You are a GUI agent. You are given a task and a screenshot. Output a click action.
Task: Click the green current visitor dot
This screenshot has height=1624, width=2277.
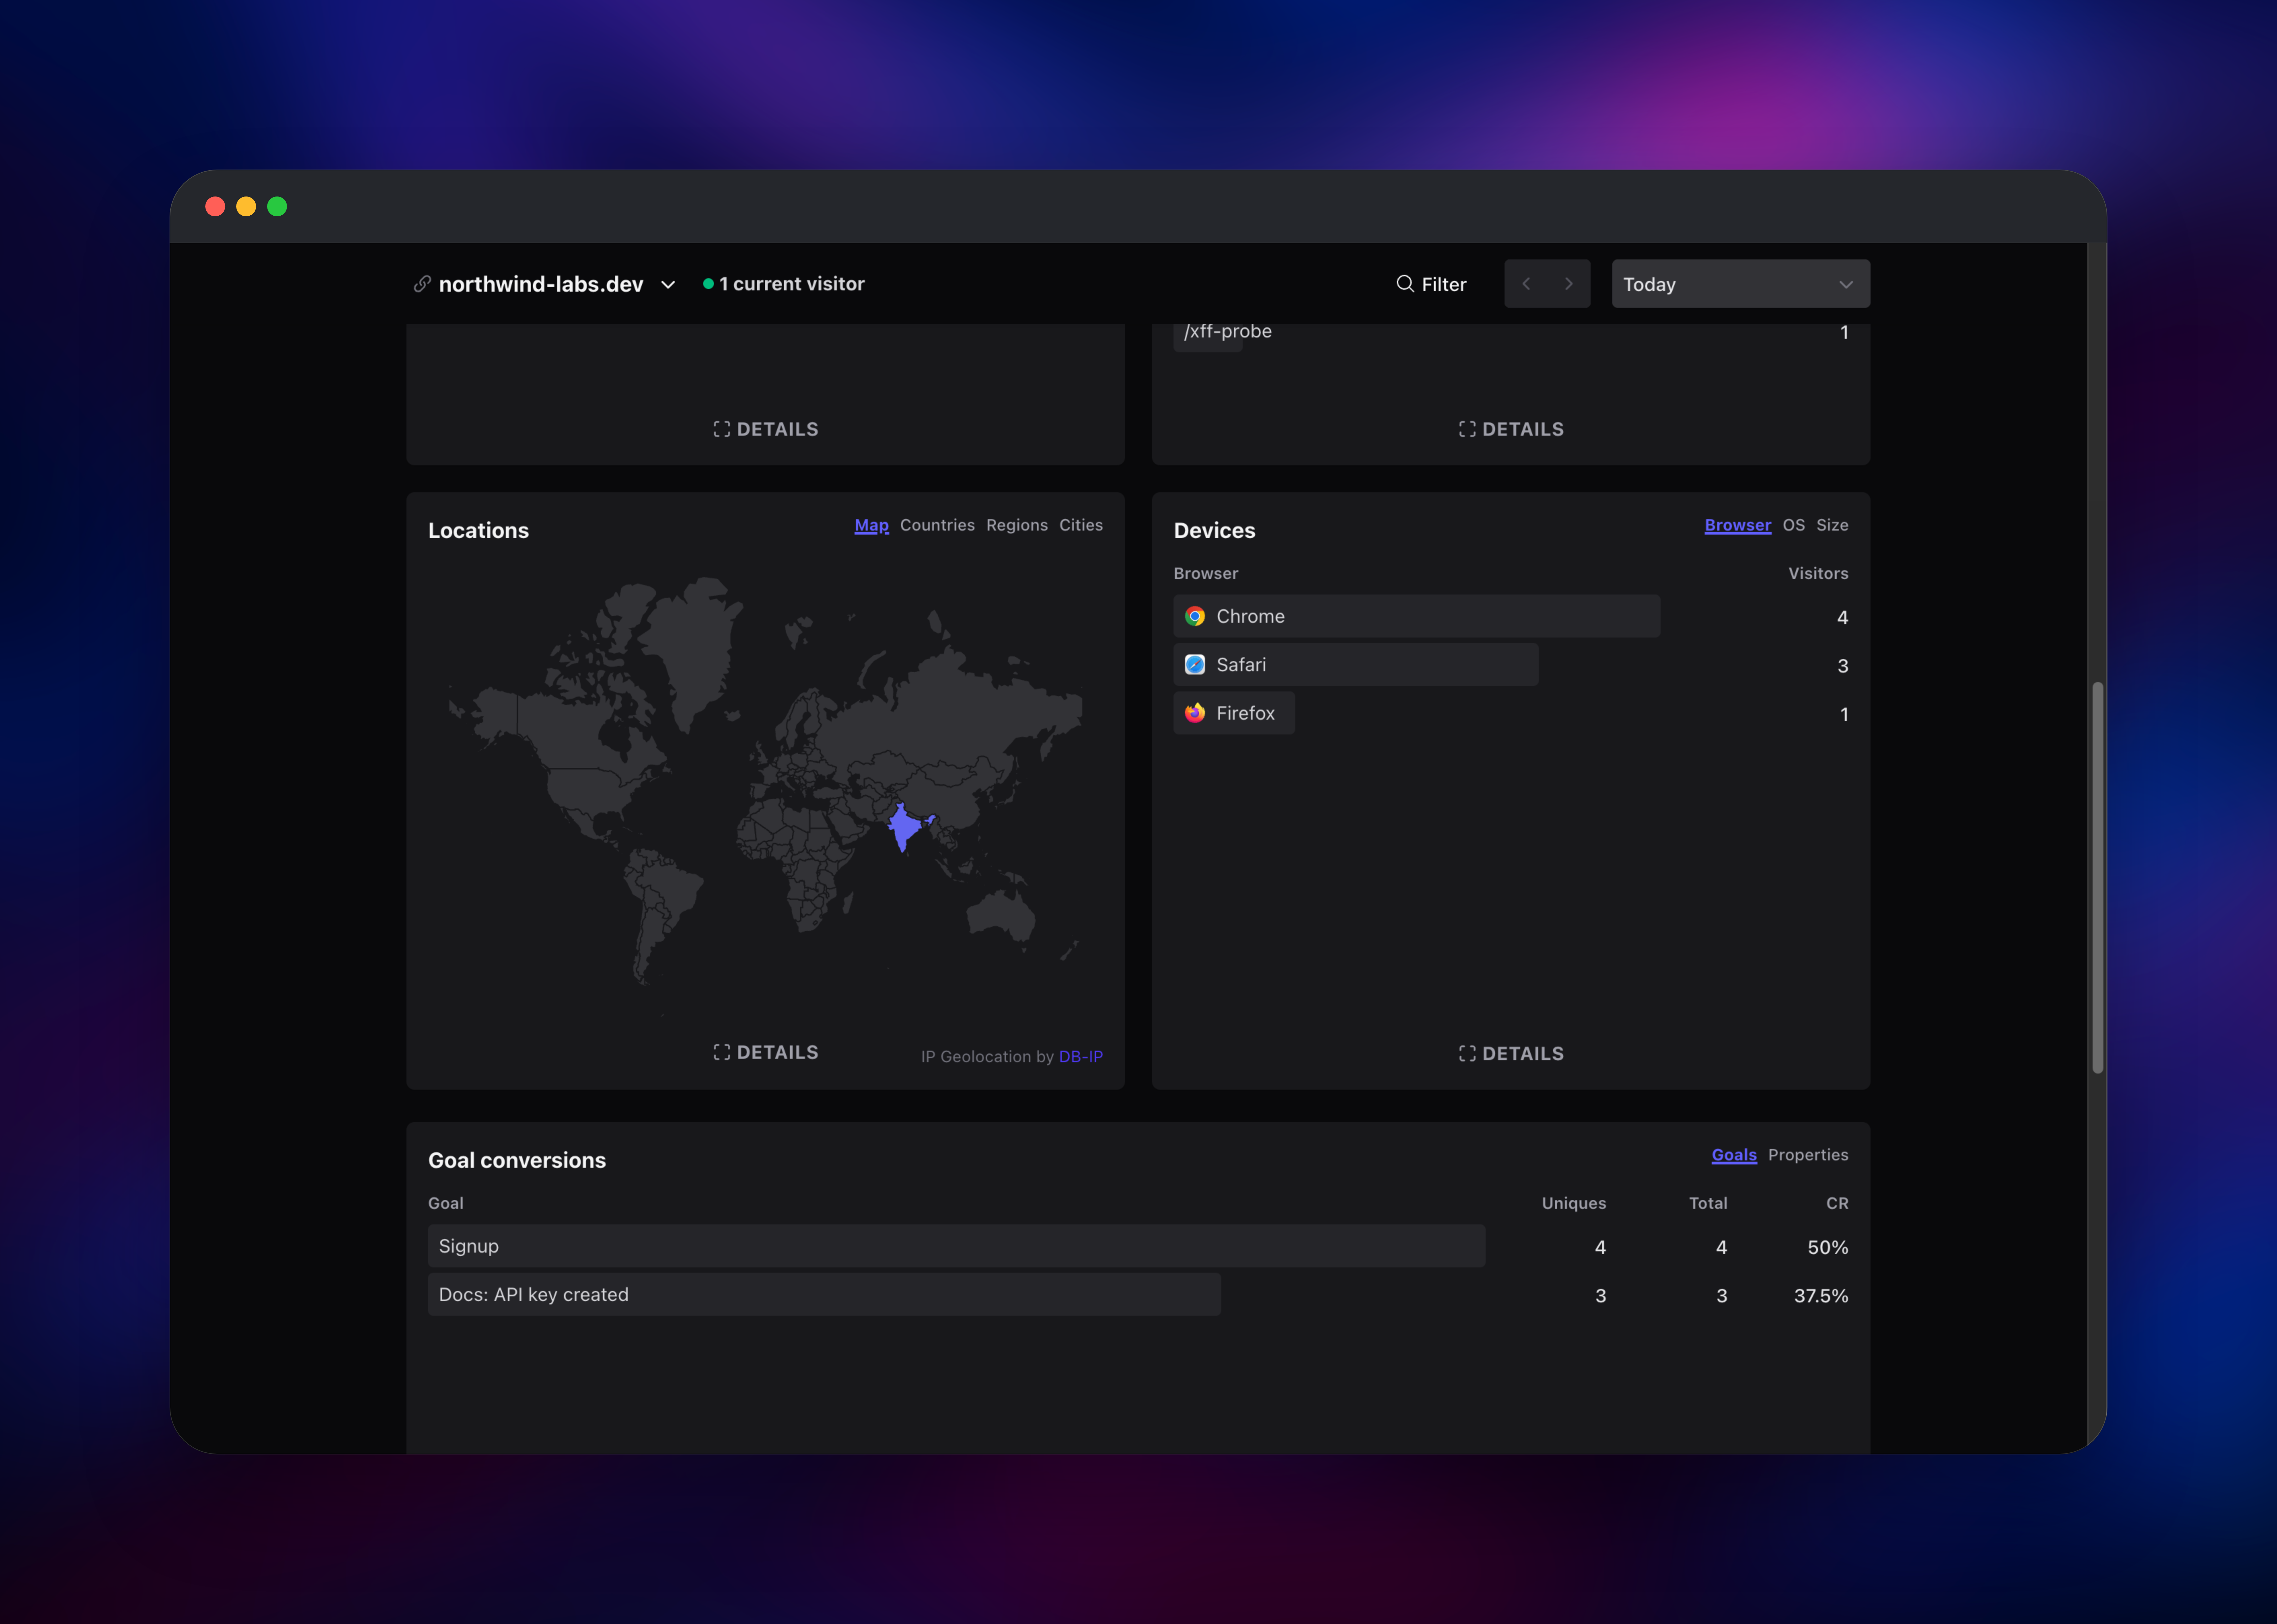708,284
